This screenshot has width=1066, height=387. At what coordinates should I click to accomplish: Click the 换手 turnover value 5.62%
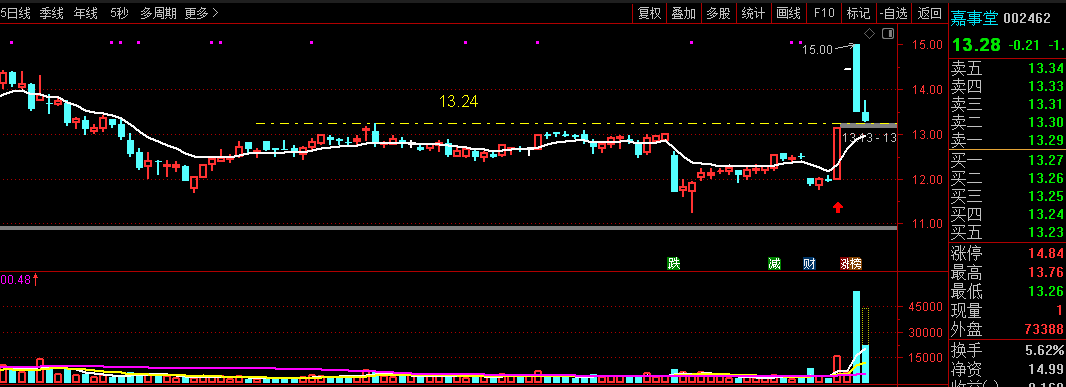coord(1044,351)
